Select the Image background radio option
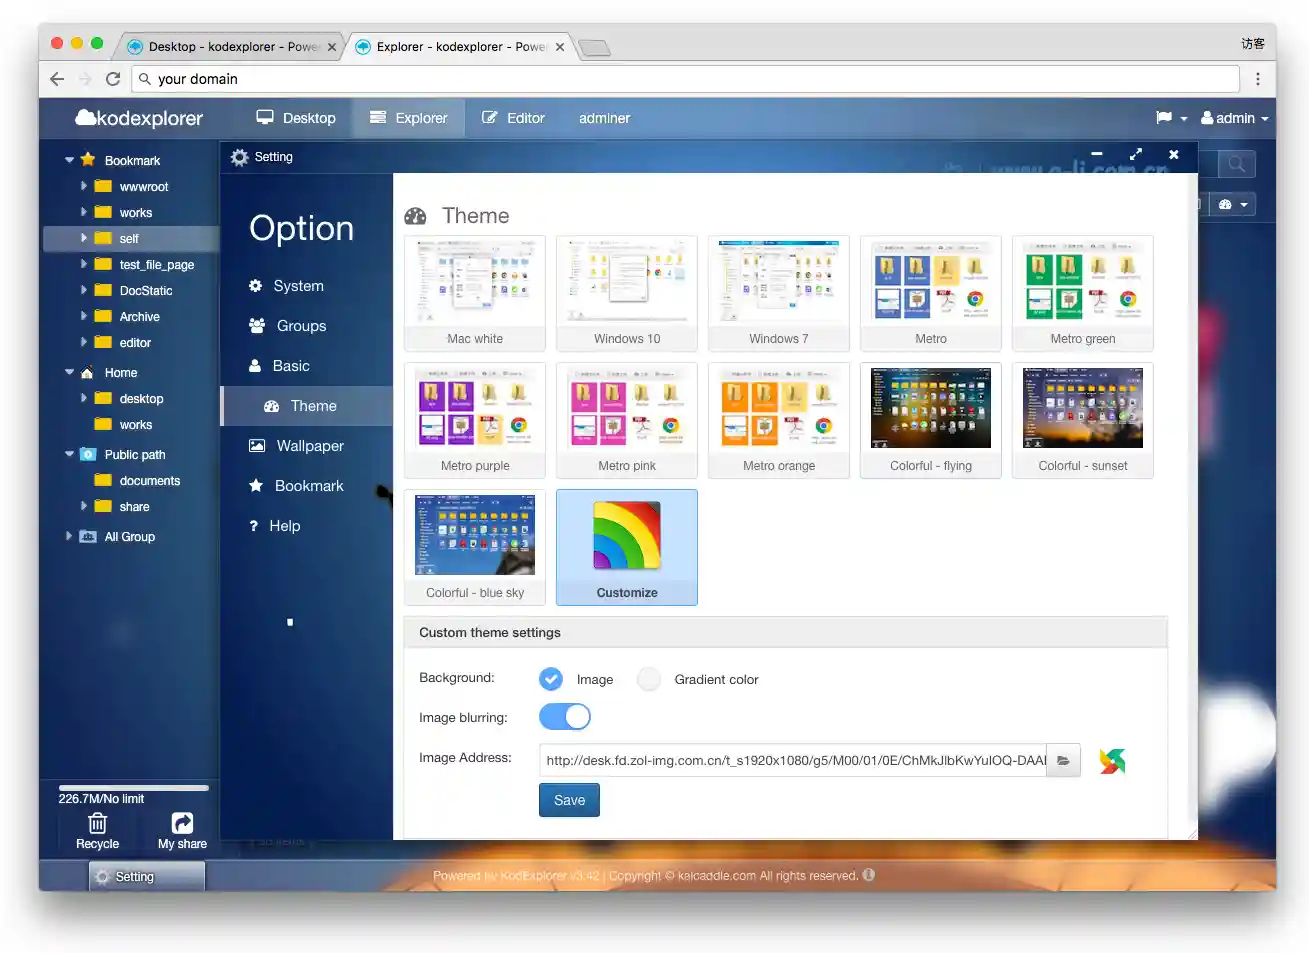Viewport: 1309px width, 953px height. pyautogui.click(x=551, y=679)
